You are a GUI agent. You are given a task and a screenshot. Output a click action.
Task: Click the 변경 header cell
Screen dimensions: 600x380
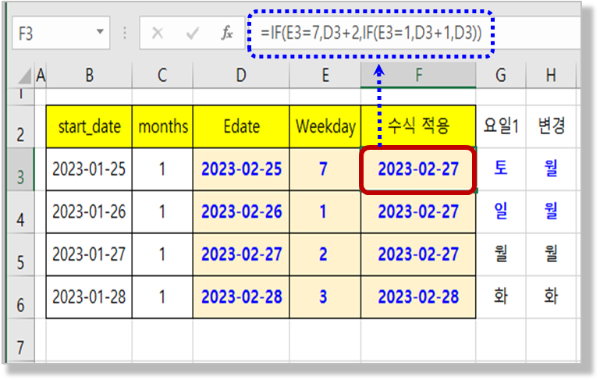point(551,127)
